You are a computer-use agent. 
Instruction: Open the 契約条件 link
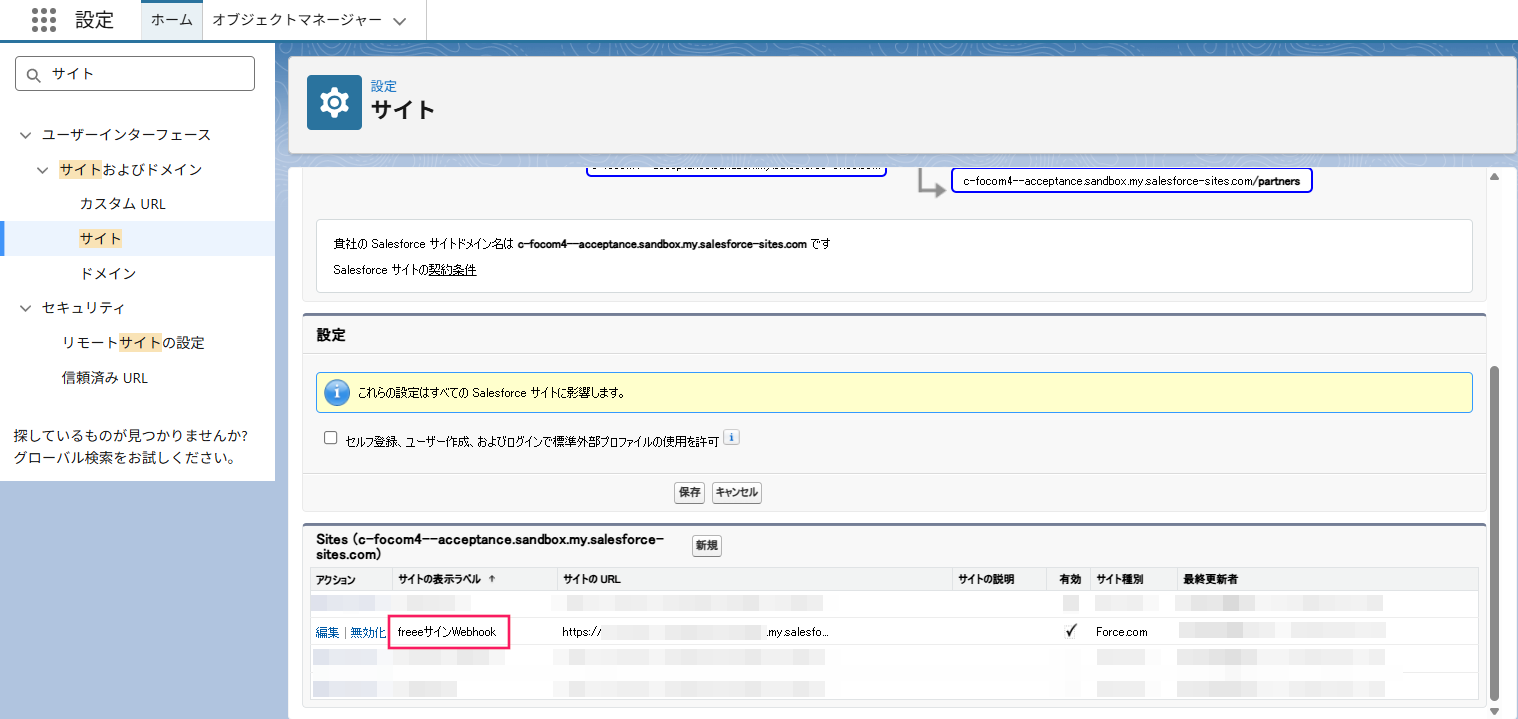tap(452, 270)
